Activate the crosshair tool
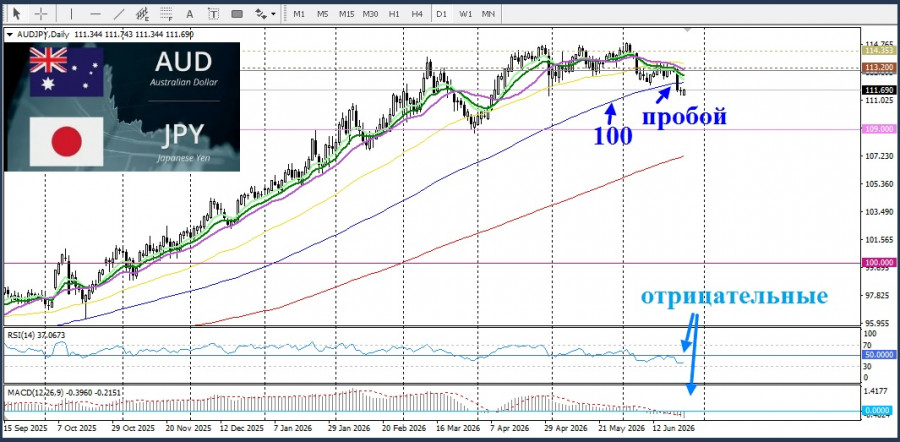Screen dimensions: 900x442 tap(41, 13)
